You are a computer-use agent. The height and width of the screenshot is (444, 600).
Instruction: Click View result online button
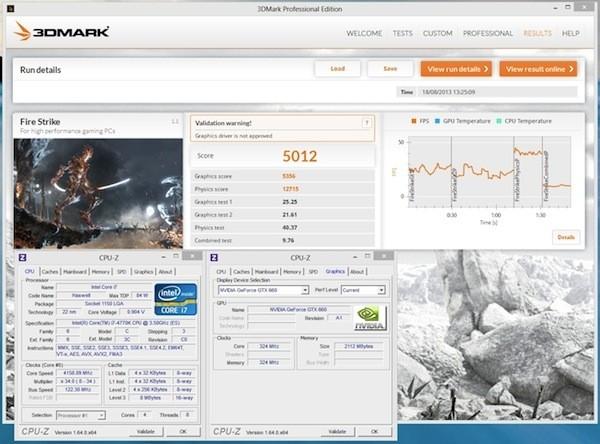tap(538, 69)
